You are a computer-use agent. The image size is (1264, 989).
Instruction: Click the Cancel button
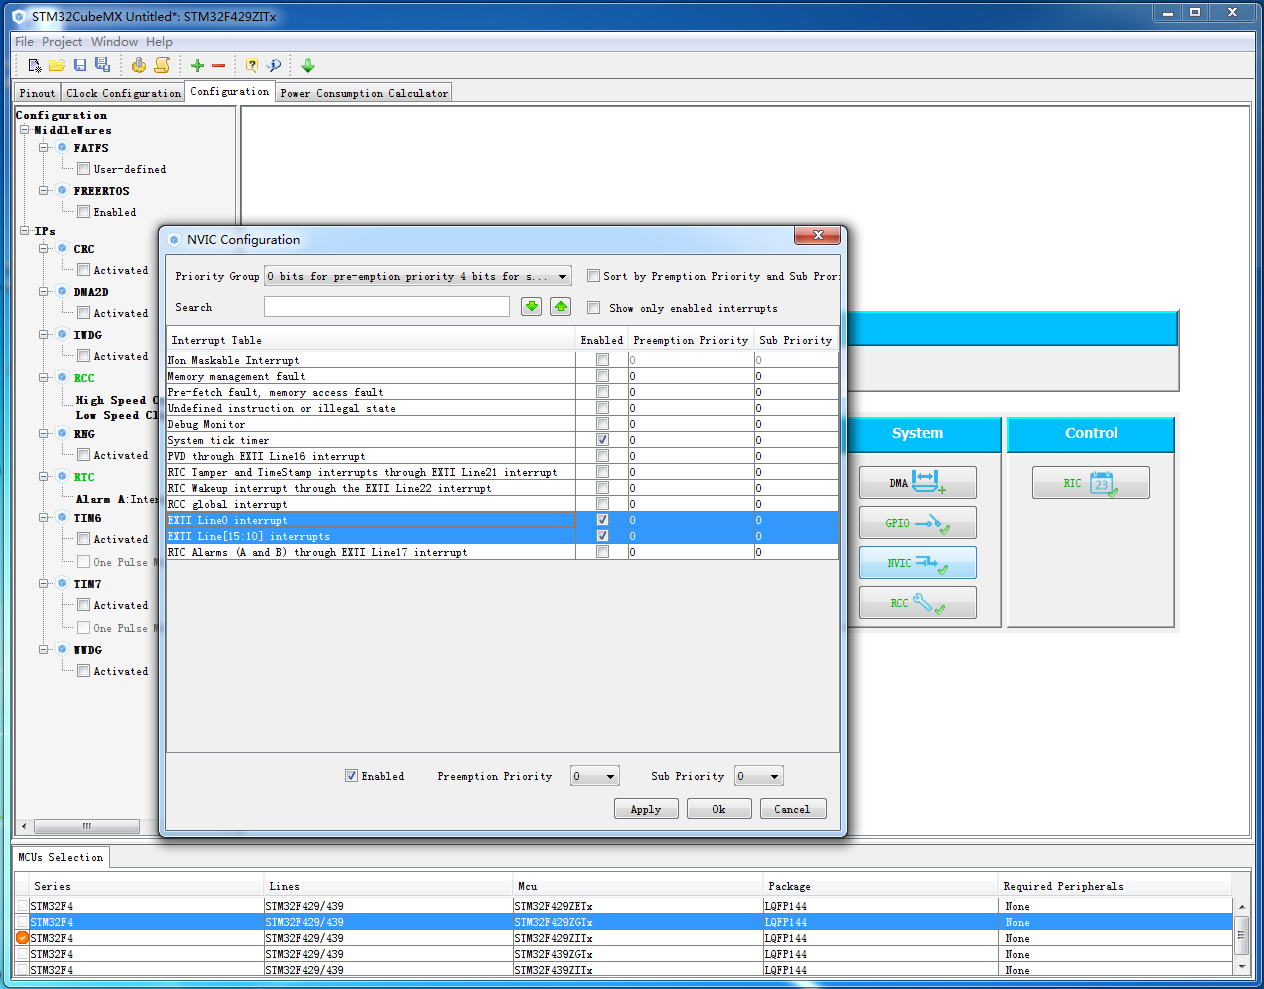792,809
